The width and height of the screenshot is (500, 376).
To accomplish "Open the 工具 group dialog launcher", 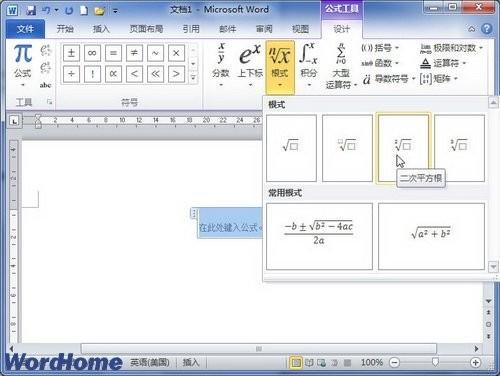I will [x=50, y=102].
